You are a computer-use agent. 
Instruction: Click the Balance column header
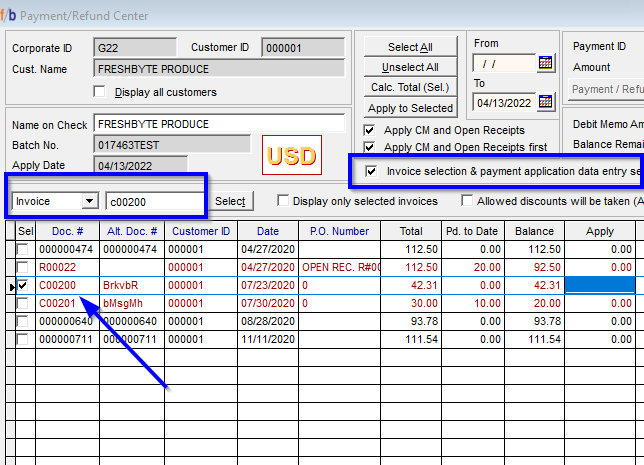(534, 231)
